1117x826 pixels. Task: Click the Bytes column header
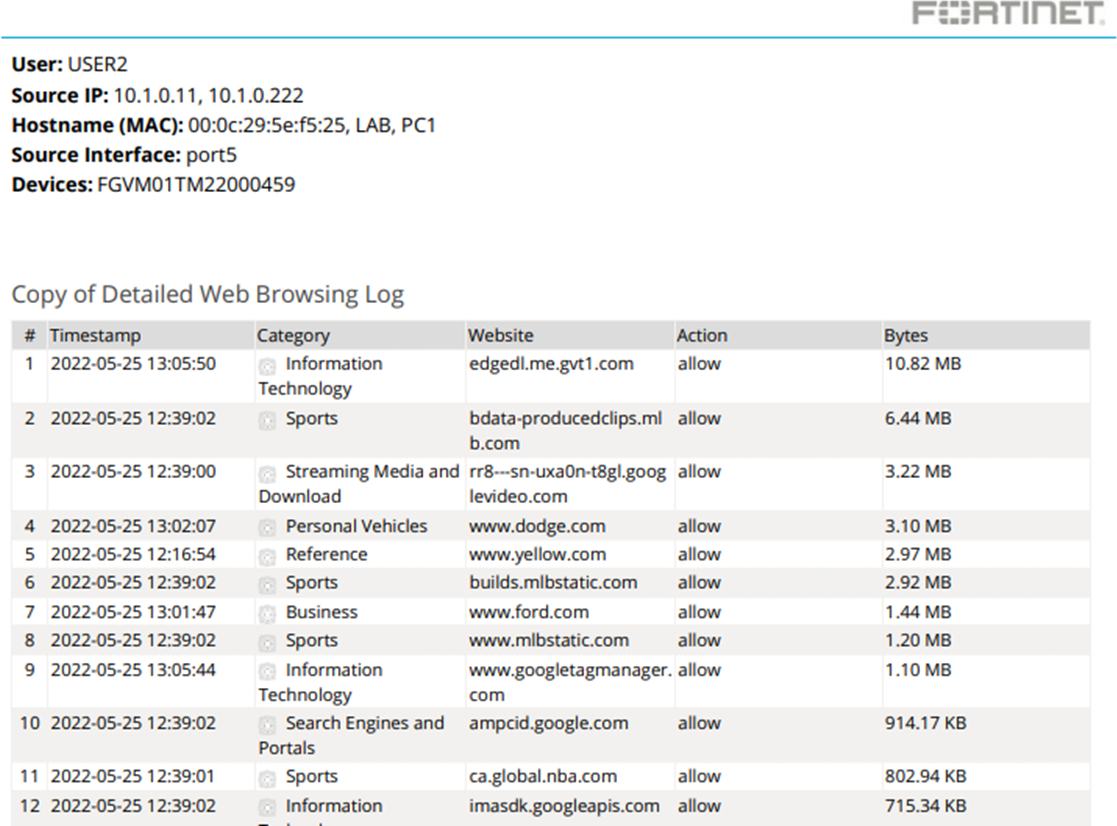906,336
